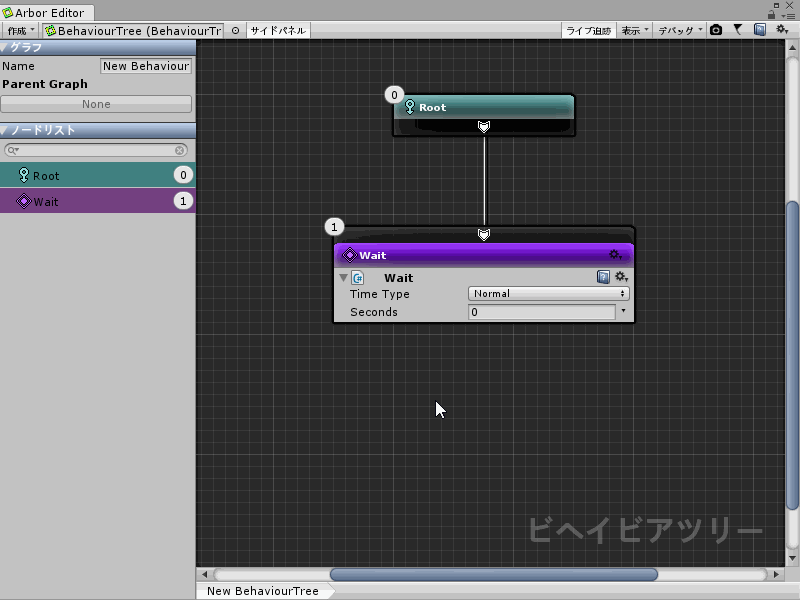The image size is (800, 600).
Task: Click the screenshot camera icon in toolbar
Action: (x=716, y=30)
